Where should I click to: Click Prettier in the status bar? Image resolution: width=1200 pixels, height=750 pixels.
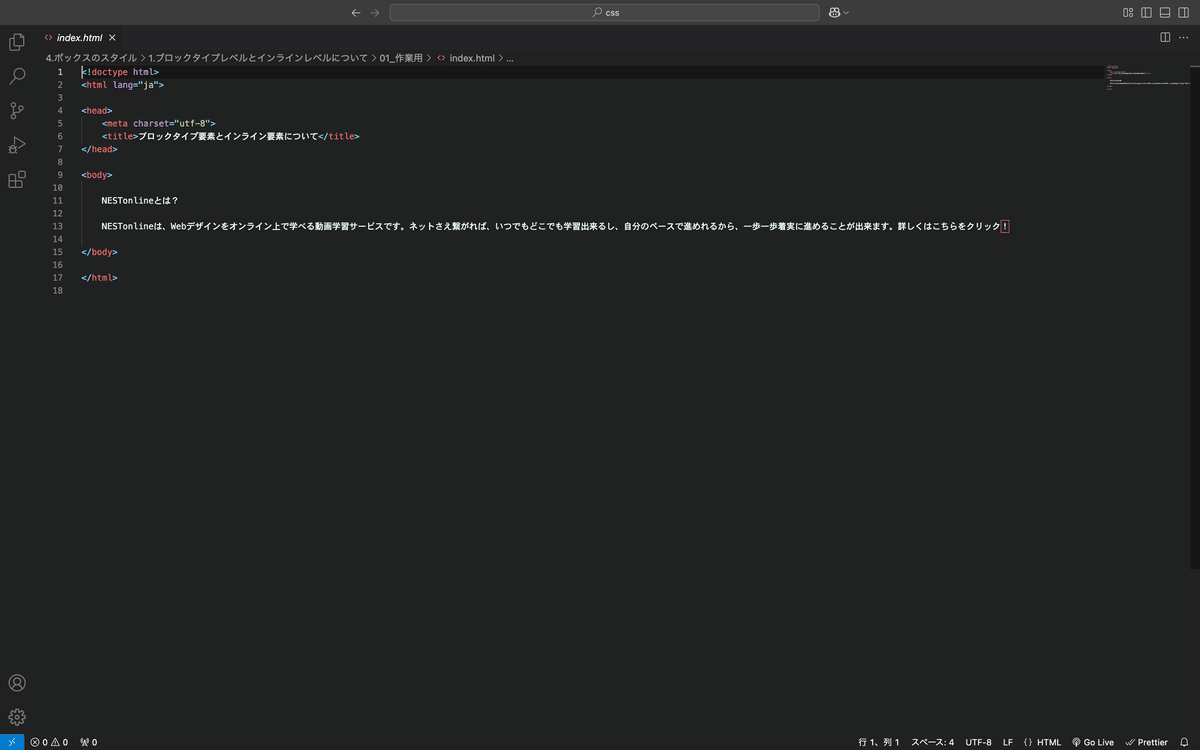pyautogui.click(x=1146, y=742)
